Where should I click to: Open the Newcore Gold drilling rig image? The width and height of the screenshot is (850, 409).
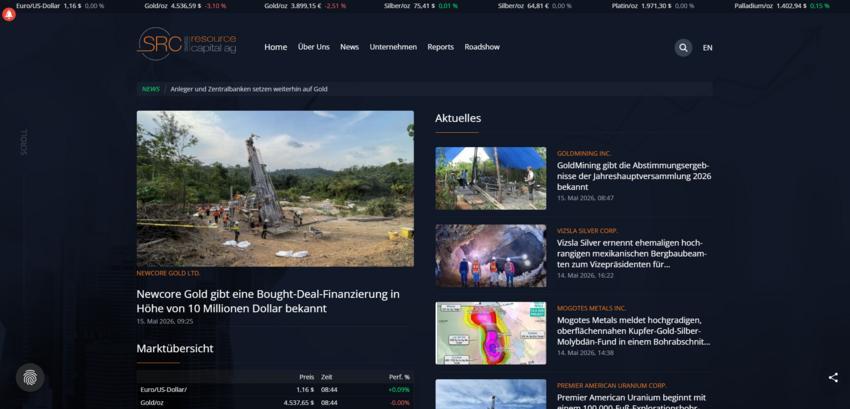tap(275, 189)
